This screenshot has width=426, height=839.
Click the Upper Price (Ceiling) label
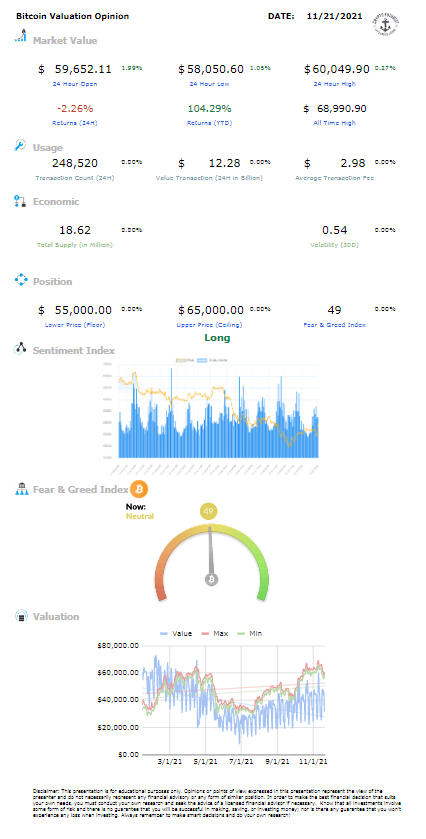[210, 325]
